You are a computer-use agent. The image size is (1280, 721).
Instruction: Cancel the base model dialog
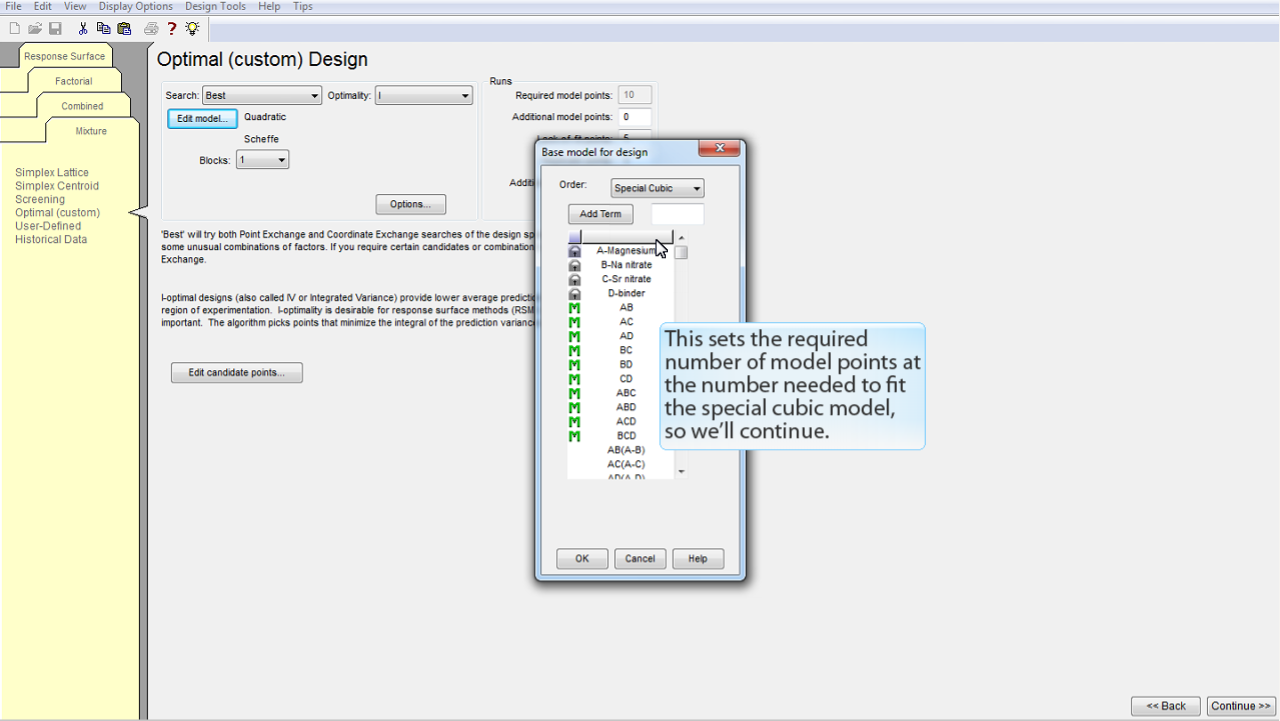[x=640, y=559]
